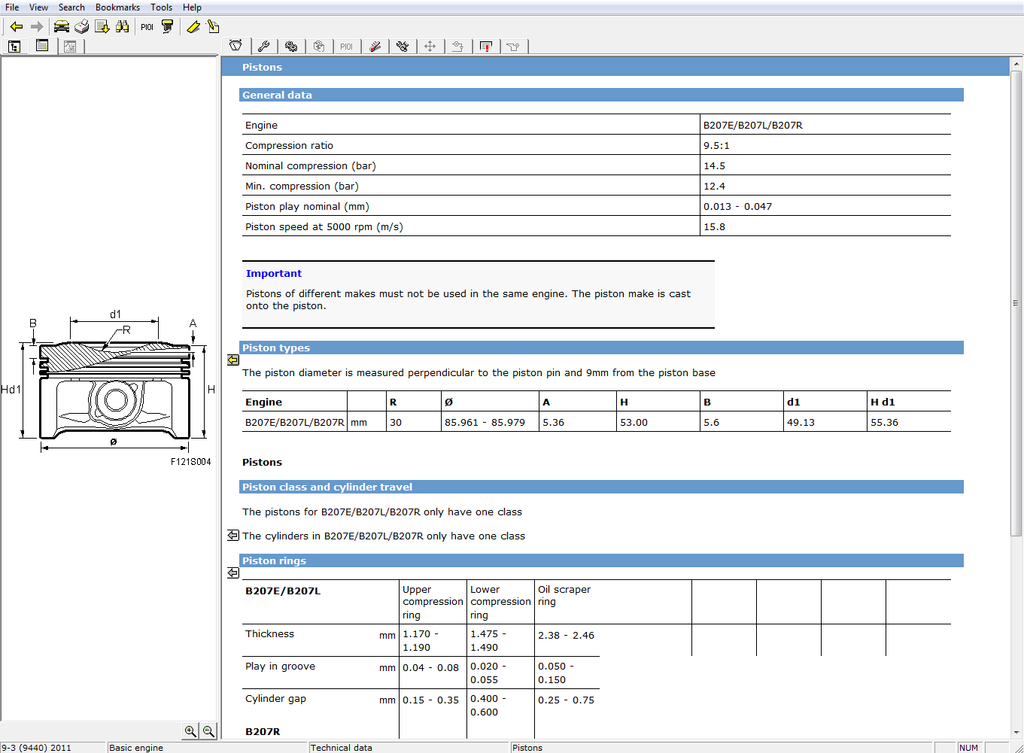Click the wrench tab icon
This screenshot has width=1024, height=753.
[x=264, y=46]
